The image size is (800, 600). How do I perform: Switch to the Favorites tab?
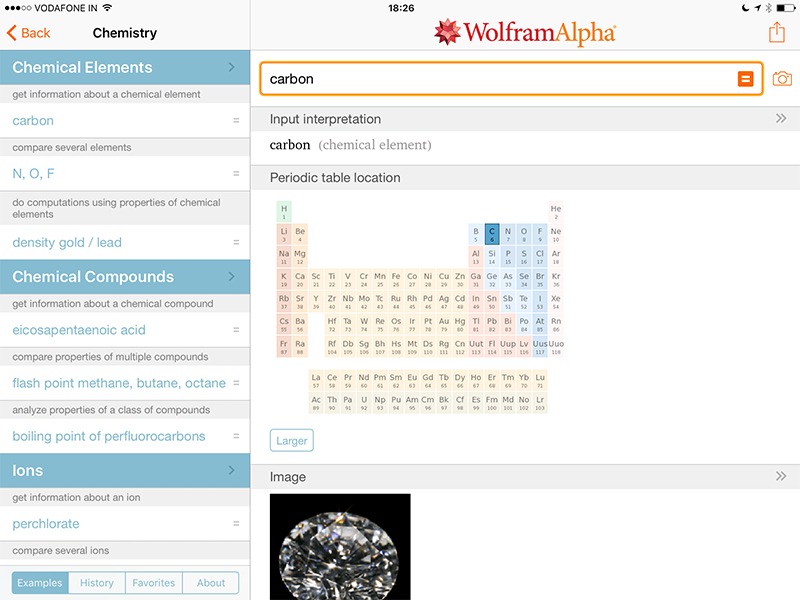point(154,583)
